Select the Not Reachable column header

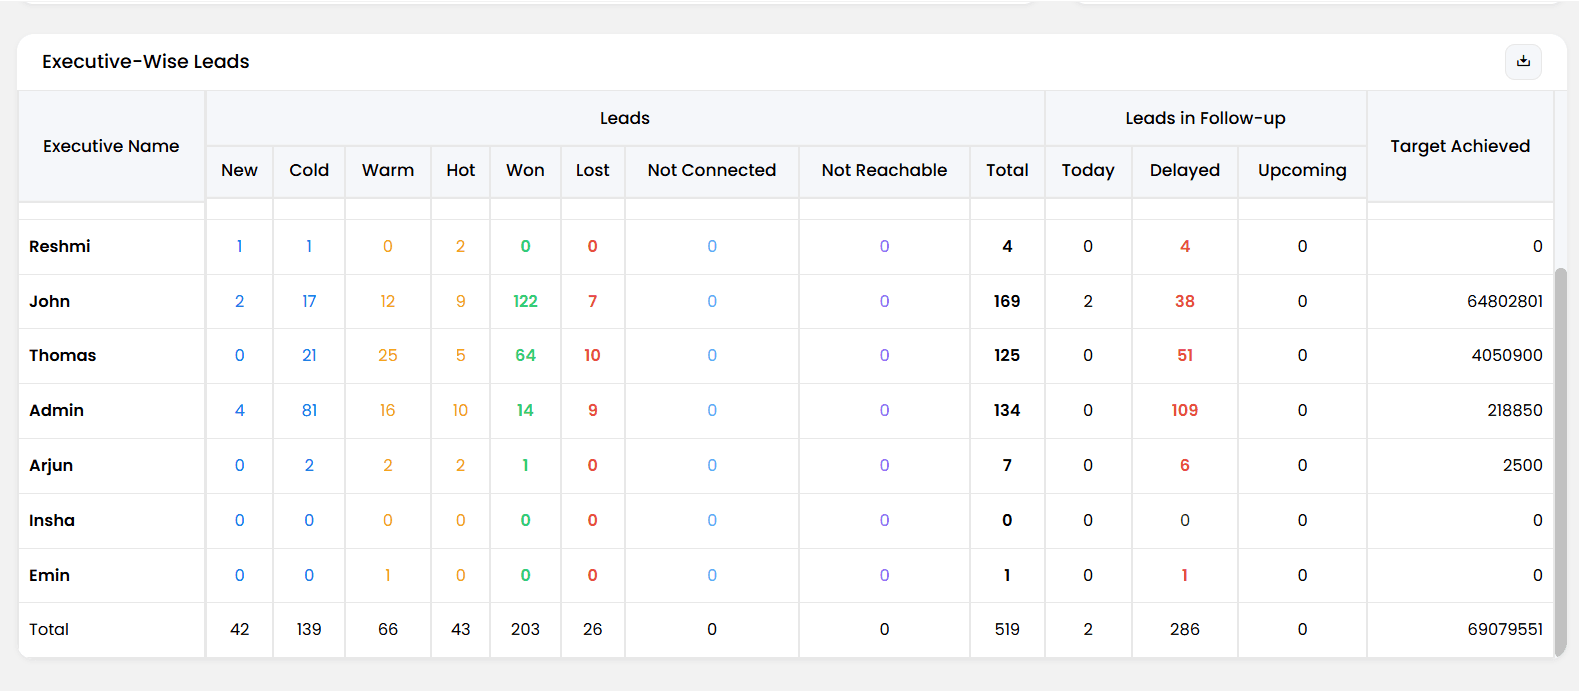point(884,171)
